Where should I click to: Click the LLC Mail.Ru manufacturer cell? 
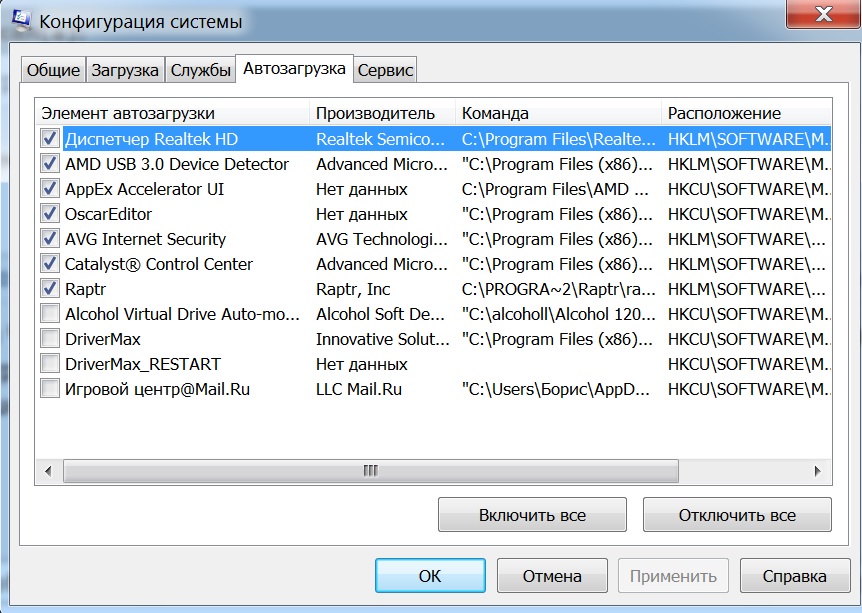click(x=358, y=389)
